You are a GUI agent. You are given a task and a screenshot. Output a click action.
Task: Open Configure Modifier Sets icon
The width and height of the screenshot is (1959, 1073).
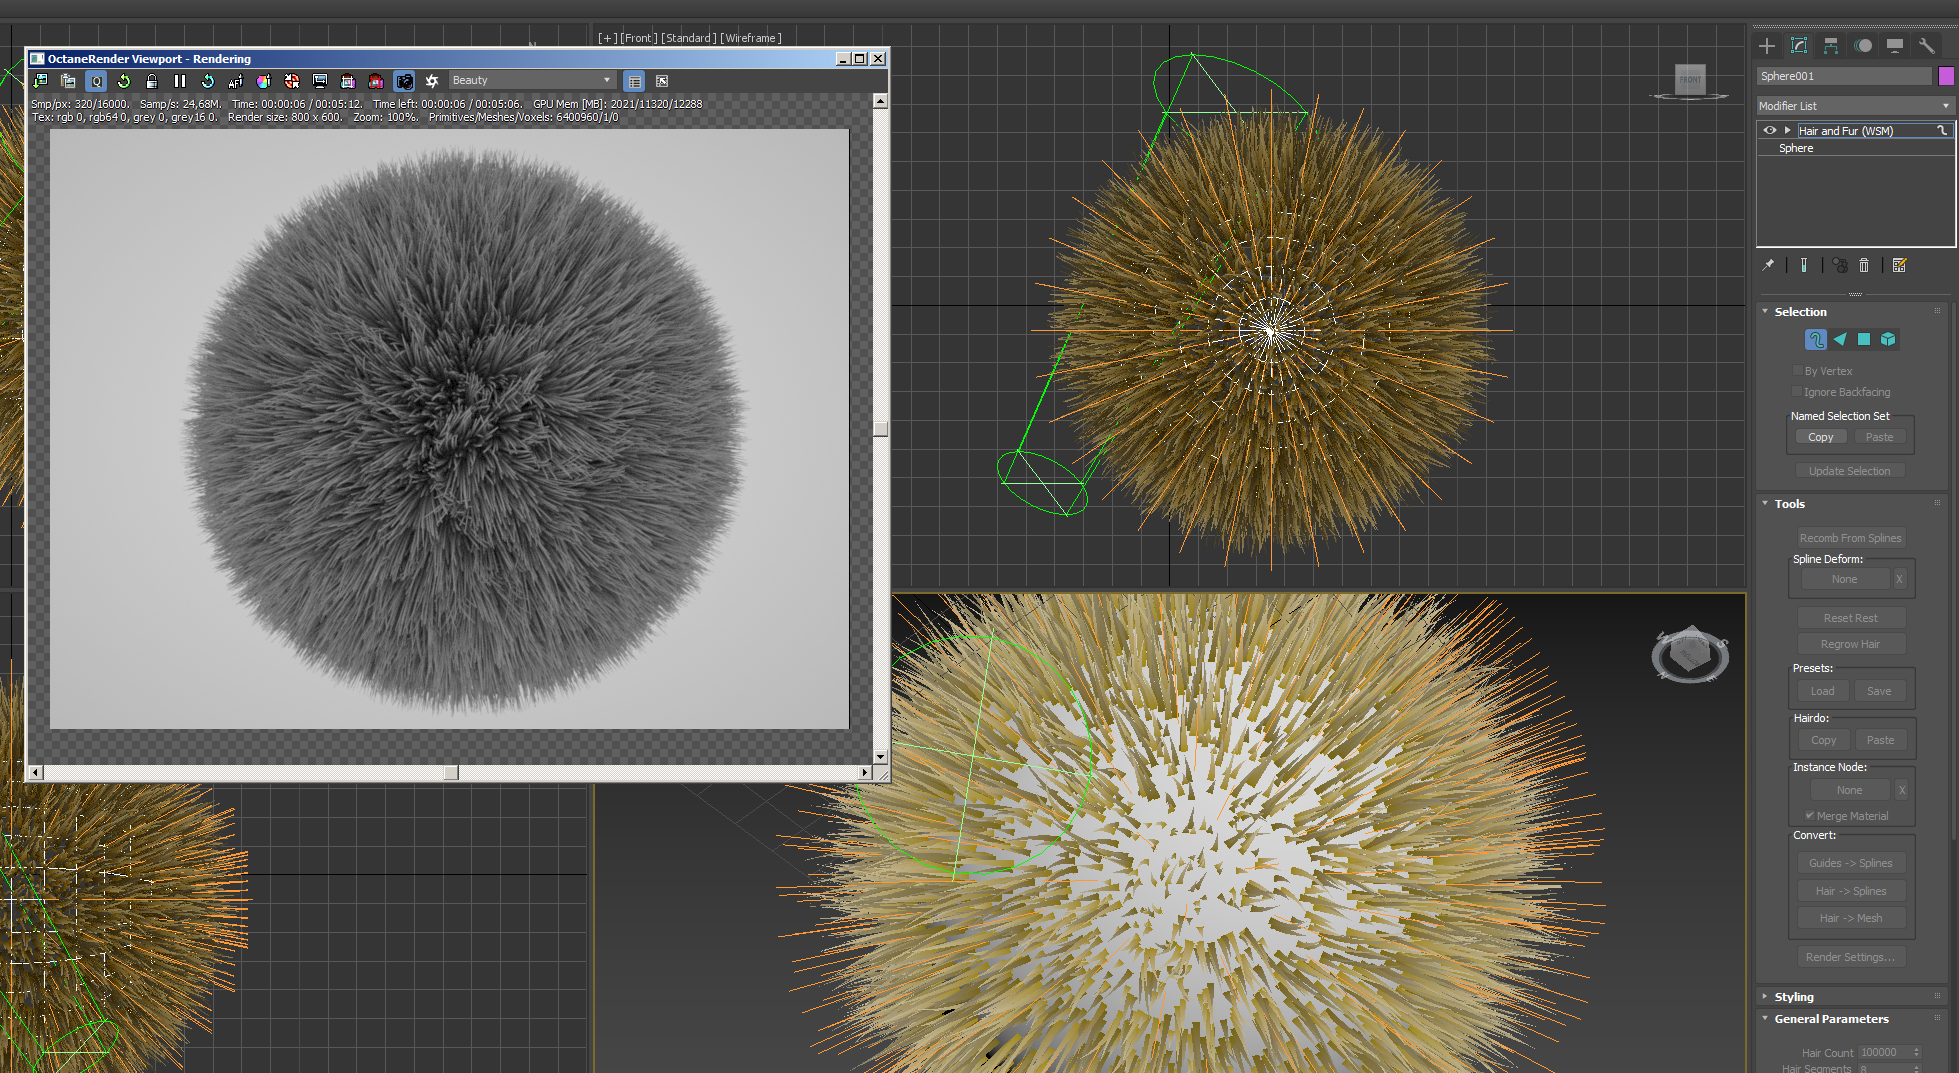pos(1900,266)
